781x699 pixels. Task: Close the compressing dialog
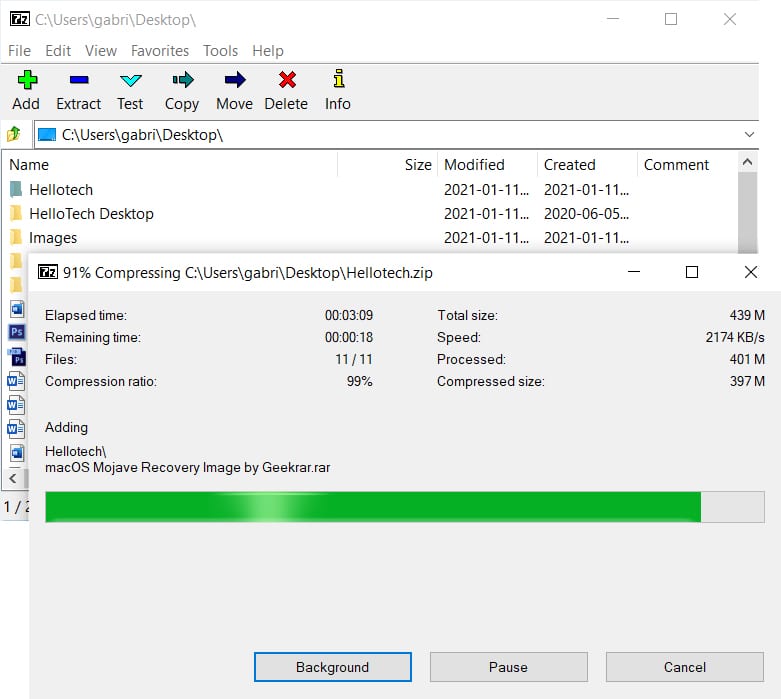pyautogui.click(x=751, y=272)
